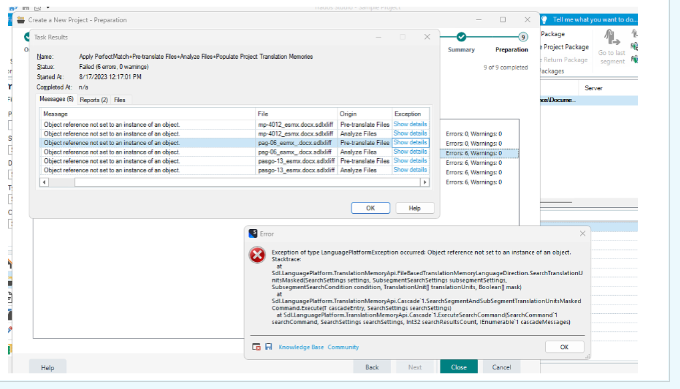Show details for pasgo-13 Analyze Files row
Image resolution: width=680 pixels, height=389 pixels.
[x=410, y=170]
